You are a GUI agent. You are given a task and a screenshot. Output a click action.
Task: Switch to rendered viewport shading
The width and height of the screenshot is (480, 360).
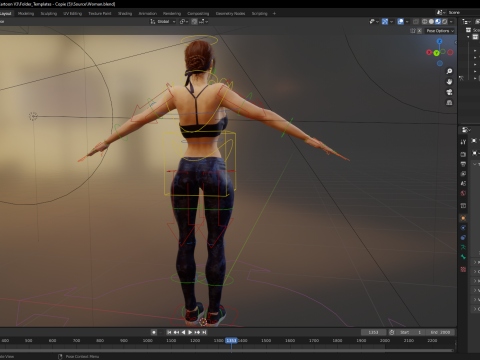coord(445,21)
